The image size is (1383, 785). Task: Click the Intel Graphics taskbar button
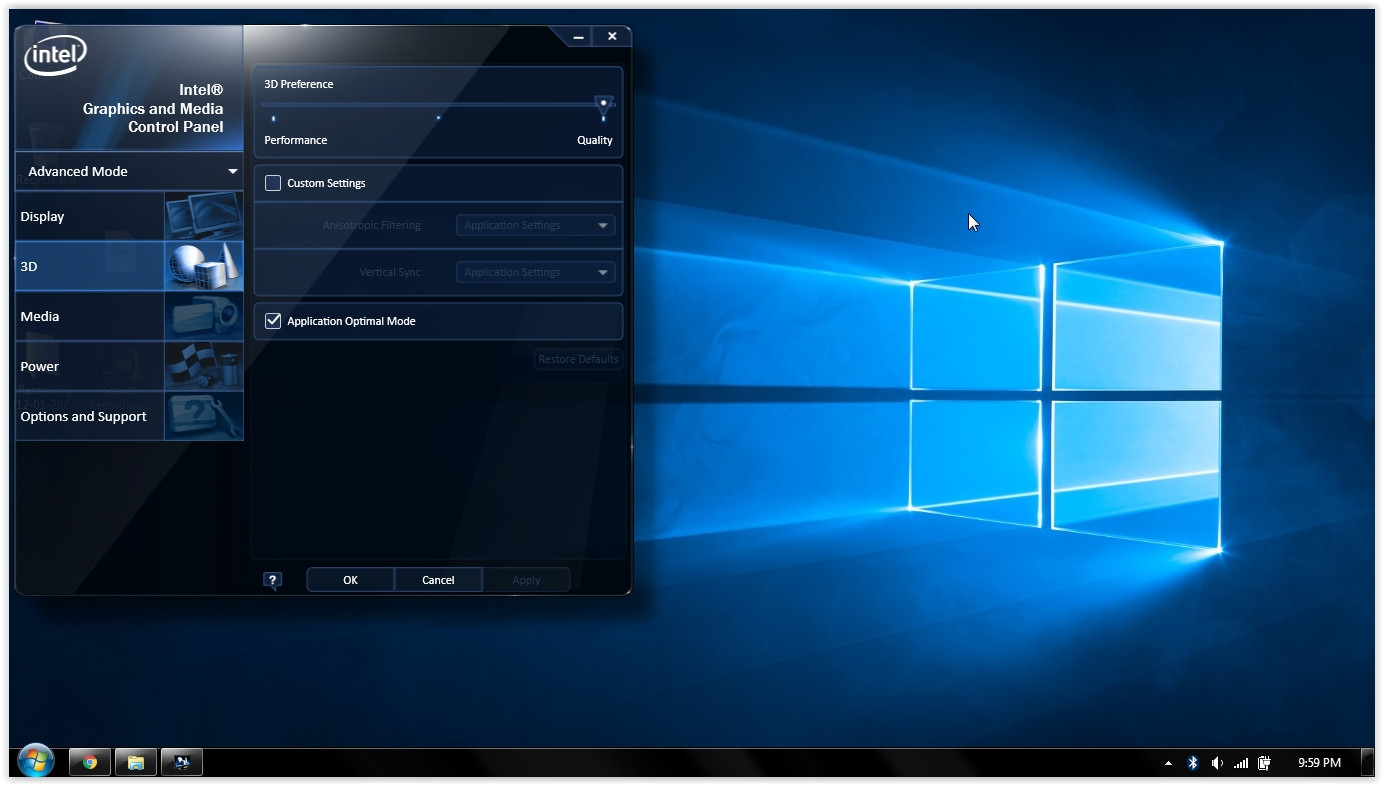pyautogui.click(x=182, y=762)
